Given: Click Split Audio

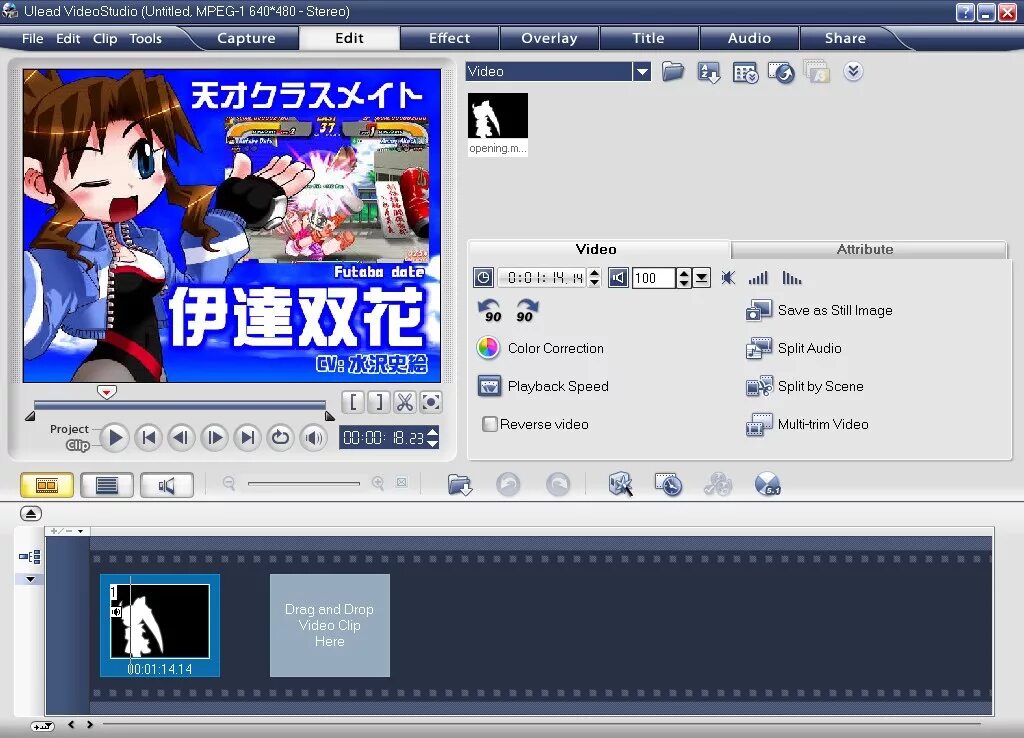Looking at the screenshot, I should coord(793,348).
